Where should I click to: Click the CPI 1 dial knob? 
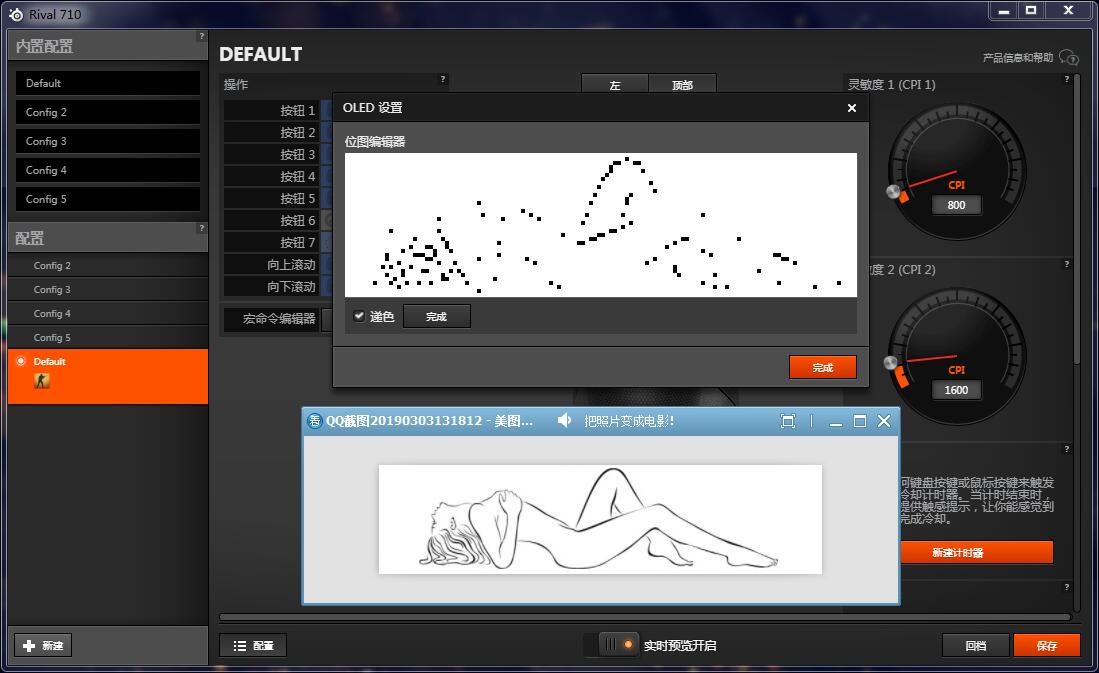coord(895,192)
